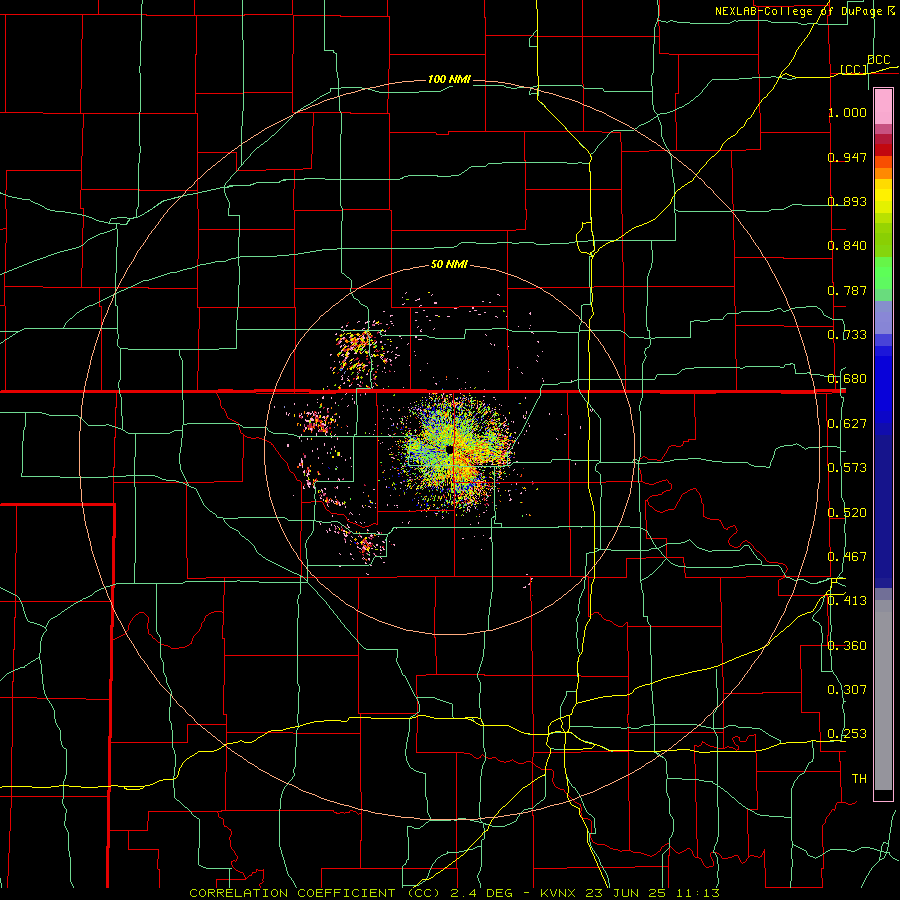Click the 0.467 scale value
The height and width of the screenshot is (900, 900).
tap(847, 557)
